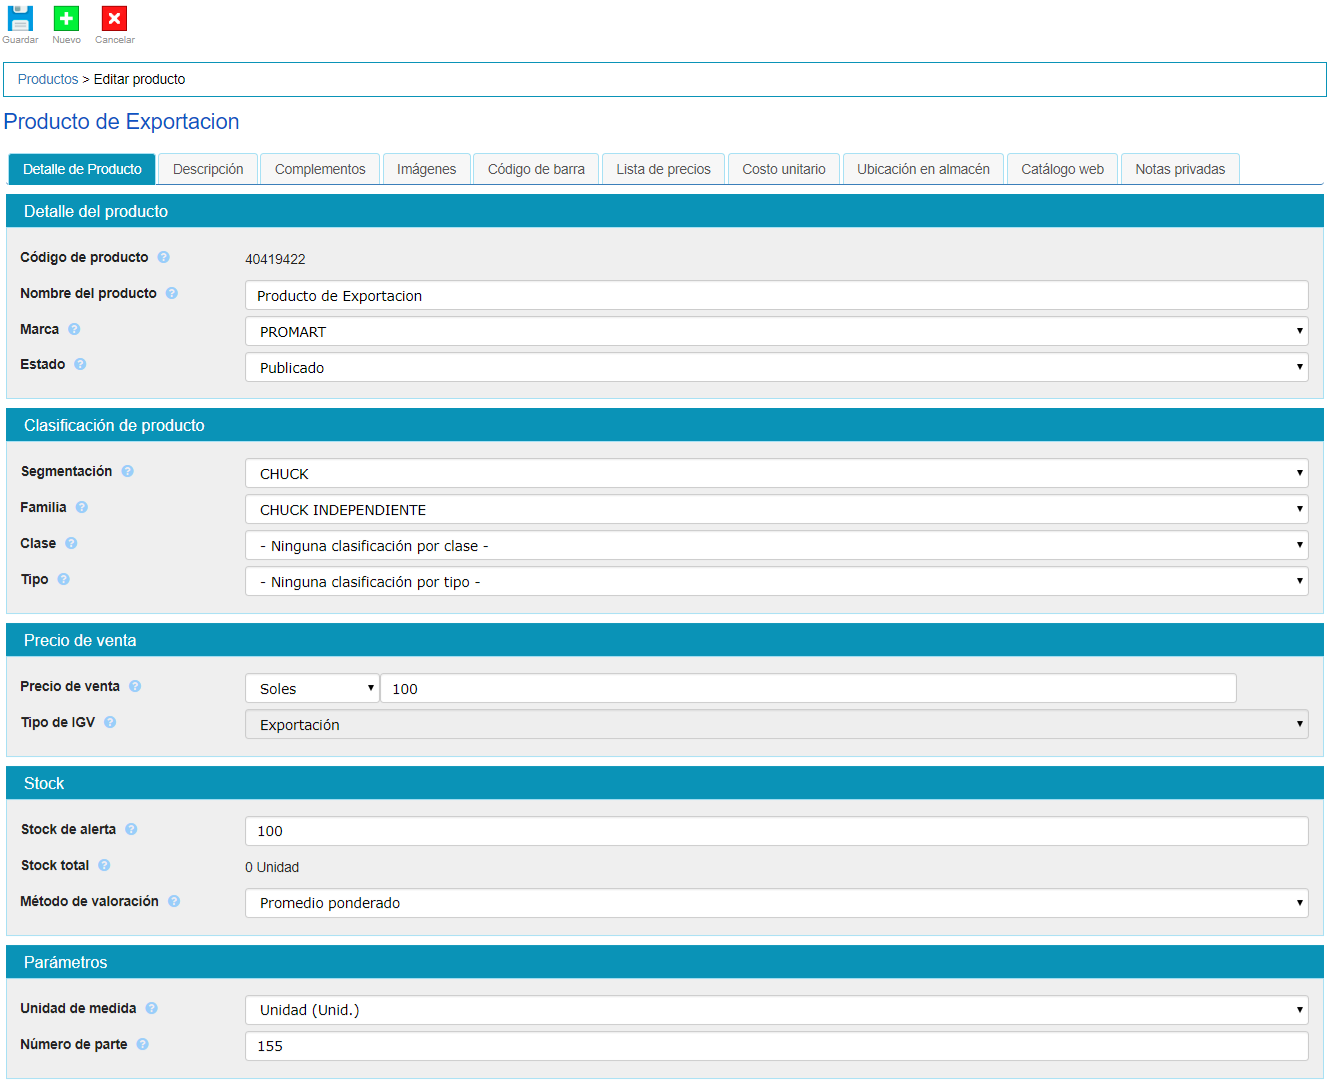The image size is (1330, 1089).
Task: Click the red Cancelar icon
Action: [114, 19]
